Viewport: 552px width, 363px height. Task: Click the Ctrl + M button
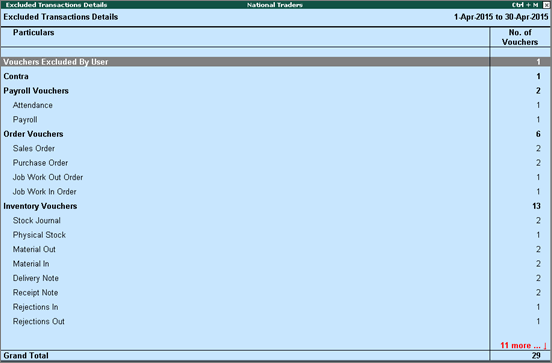pos(525,5)
